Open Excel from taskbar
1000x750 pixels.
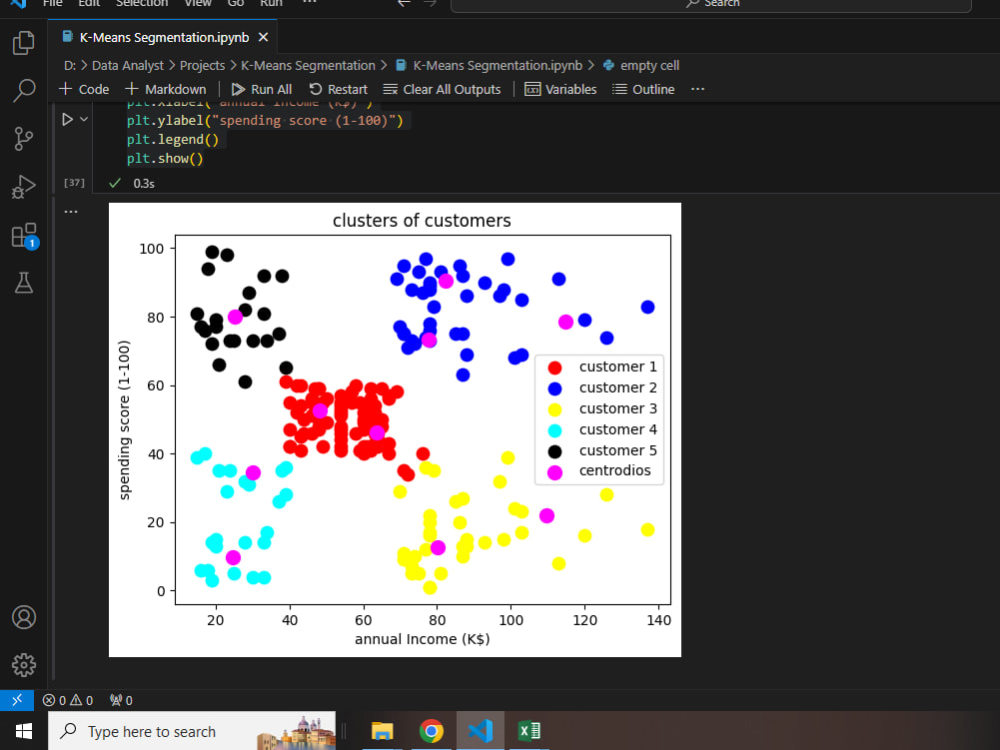pos(529,731)
